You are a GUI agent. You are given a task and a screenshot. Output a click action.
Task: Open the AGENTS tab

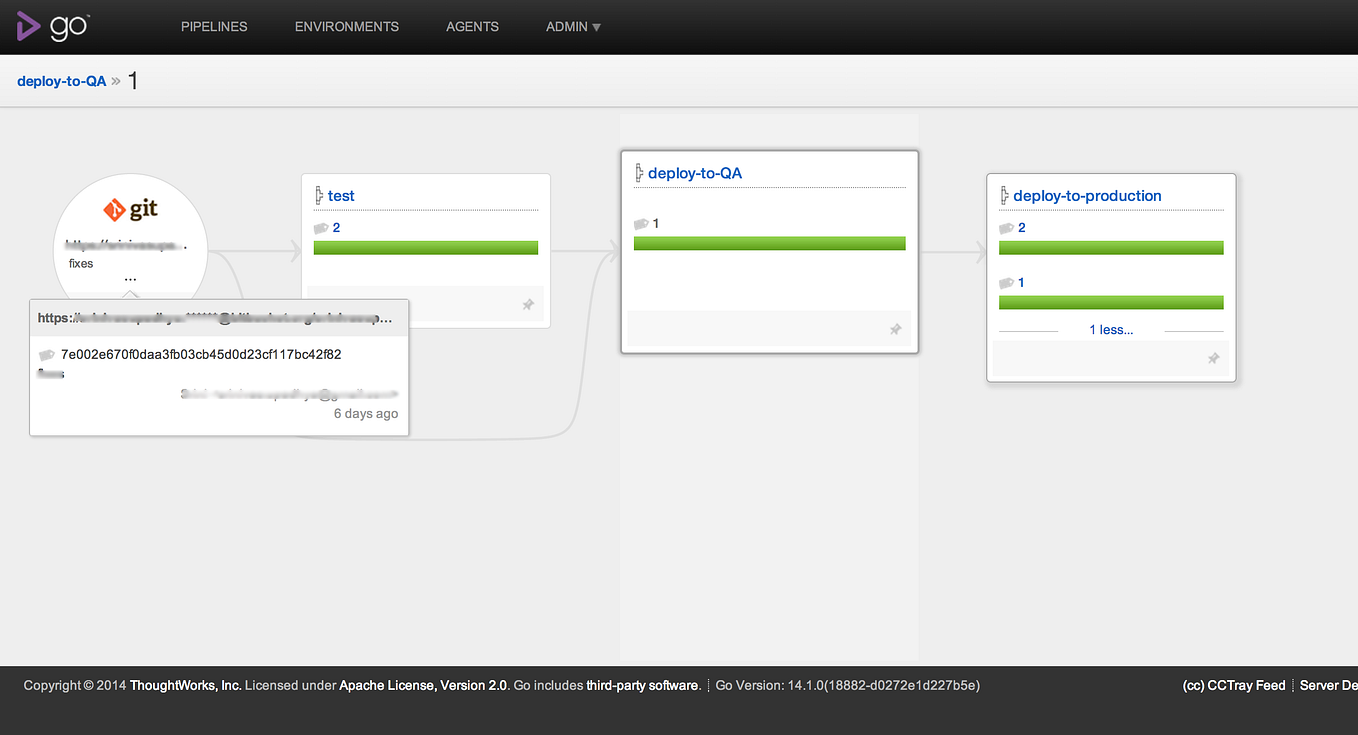[472, 27]
